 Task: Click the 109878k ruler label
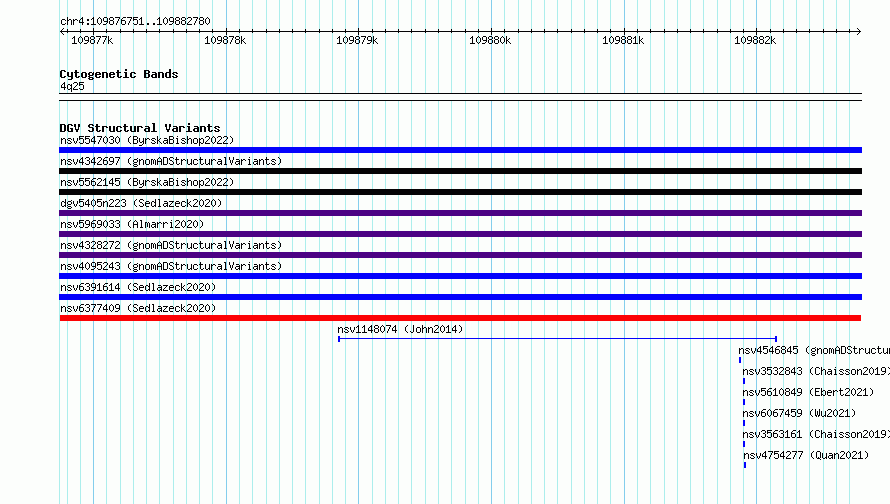[225, 40]
